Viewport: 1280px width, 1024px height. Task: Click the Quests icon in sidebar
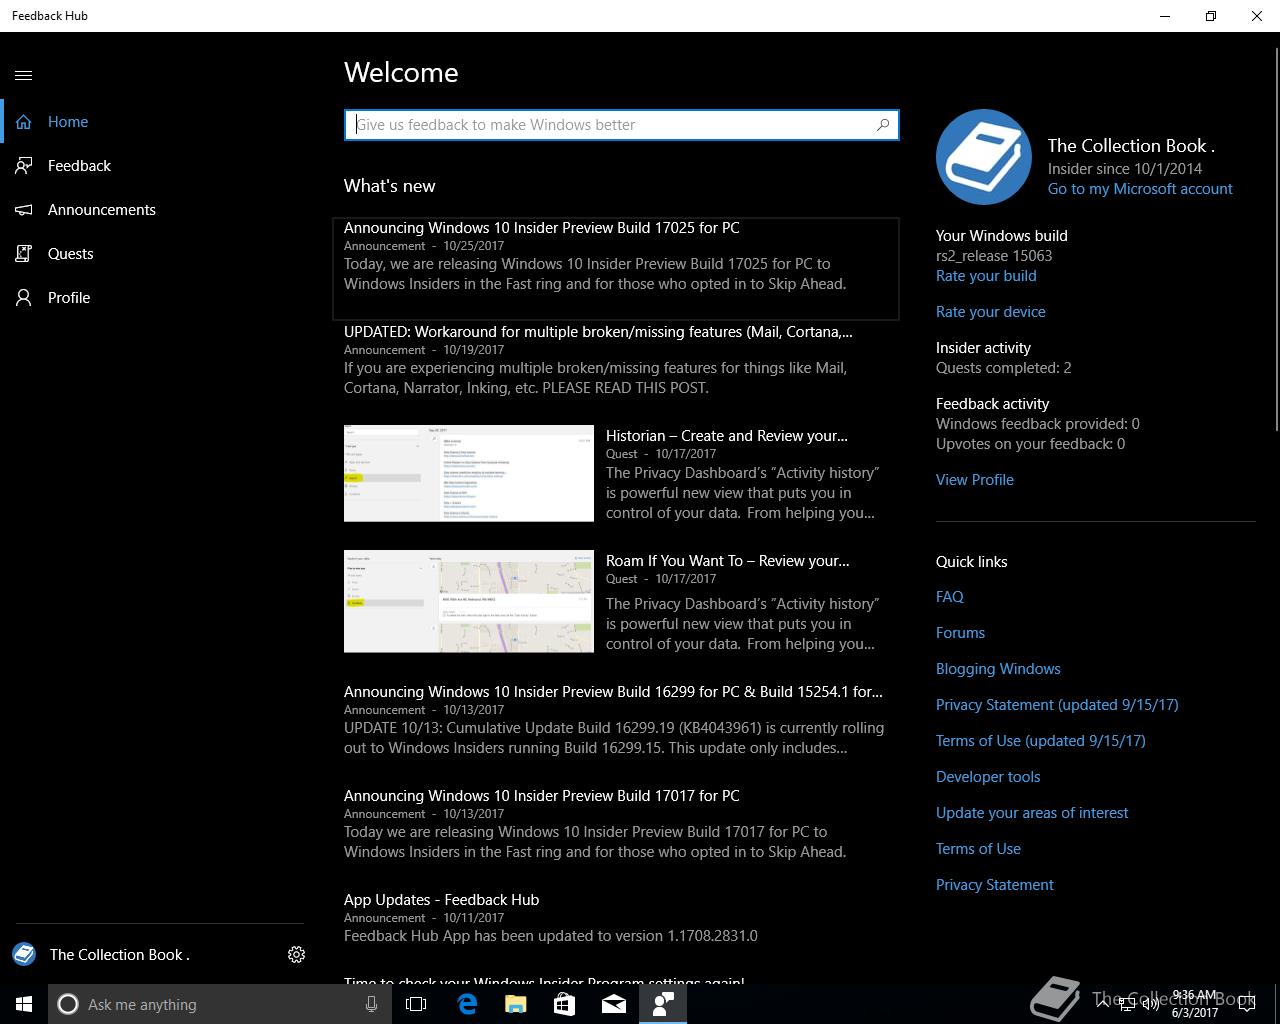24,254
